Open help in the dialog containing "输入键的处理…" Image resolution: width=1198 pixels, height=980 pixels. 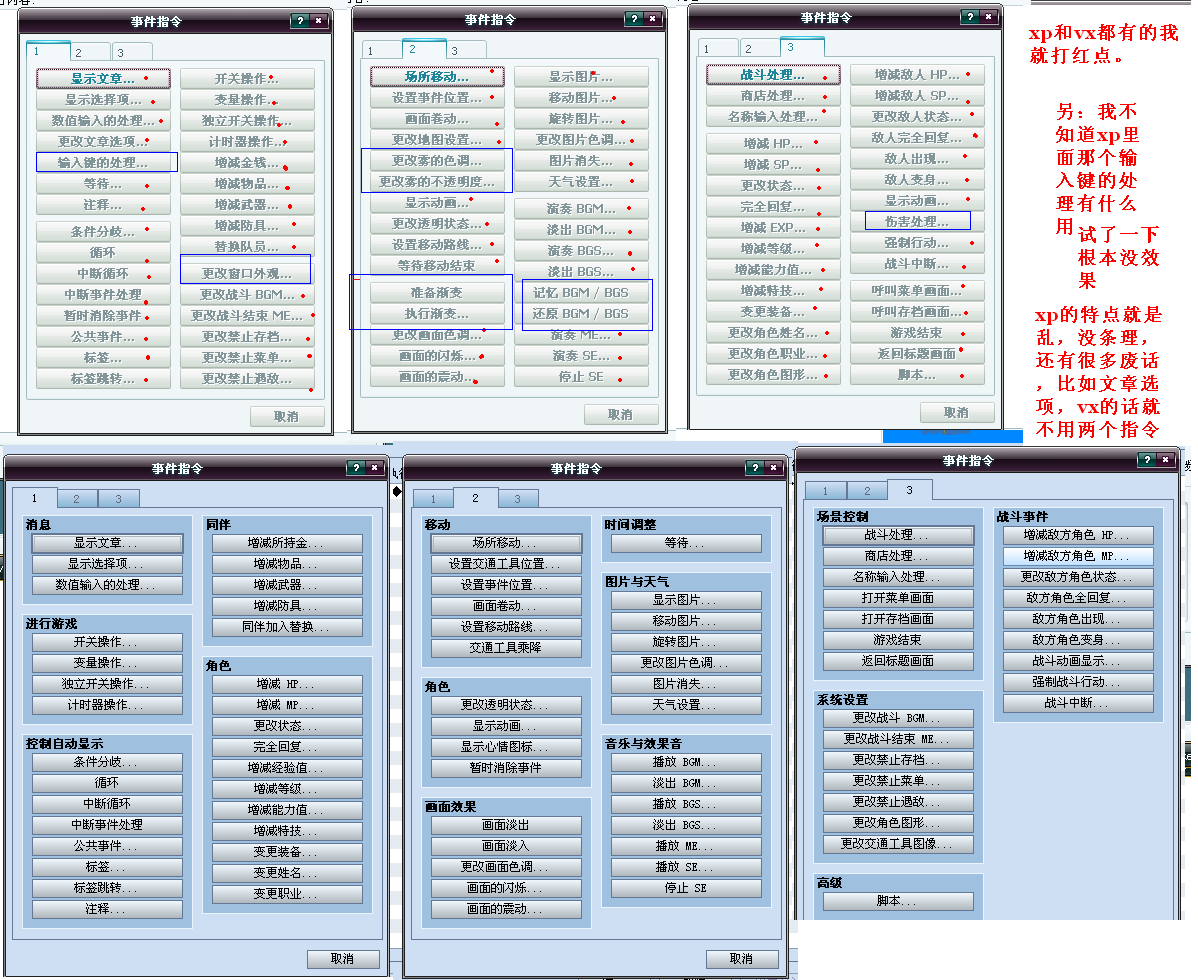tap(300, 21)
